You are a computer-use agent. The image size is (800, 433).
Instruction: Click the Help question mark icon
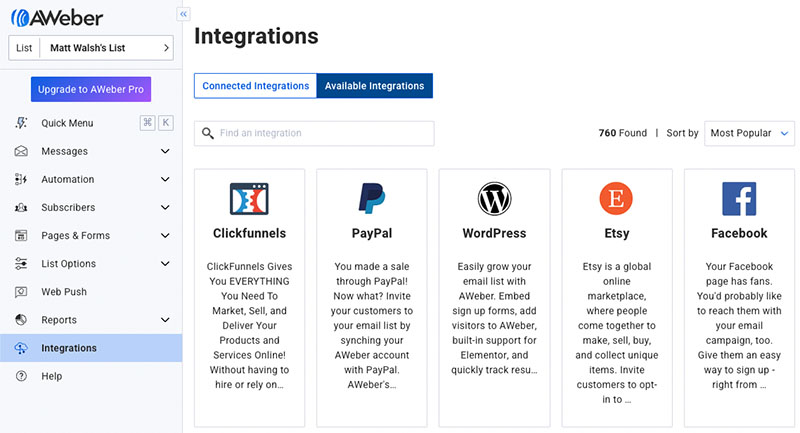click(21, 376)
